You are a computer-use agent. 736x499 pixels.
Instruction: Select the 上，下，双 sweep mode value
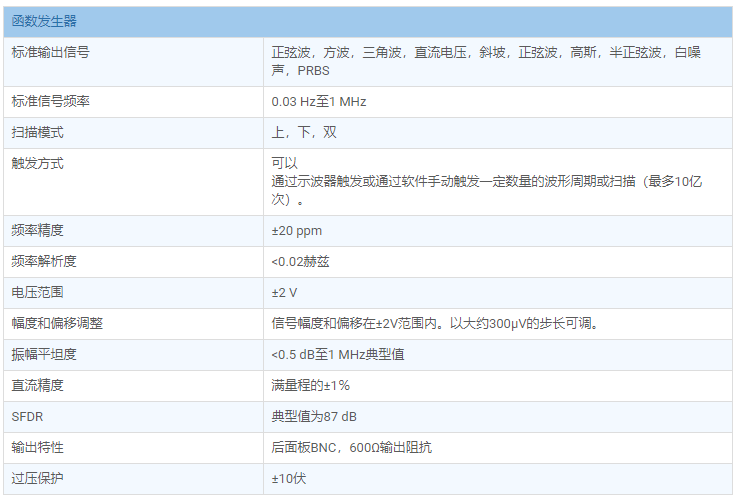point(304,133)
